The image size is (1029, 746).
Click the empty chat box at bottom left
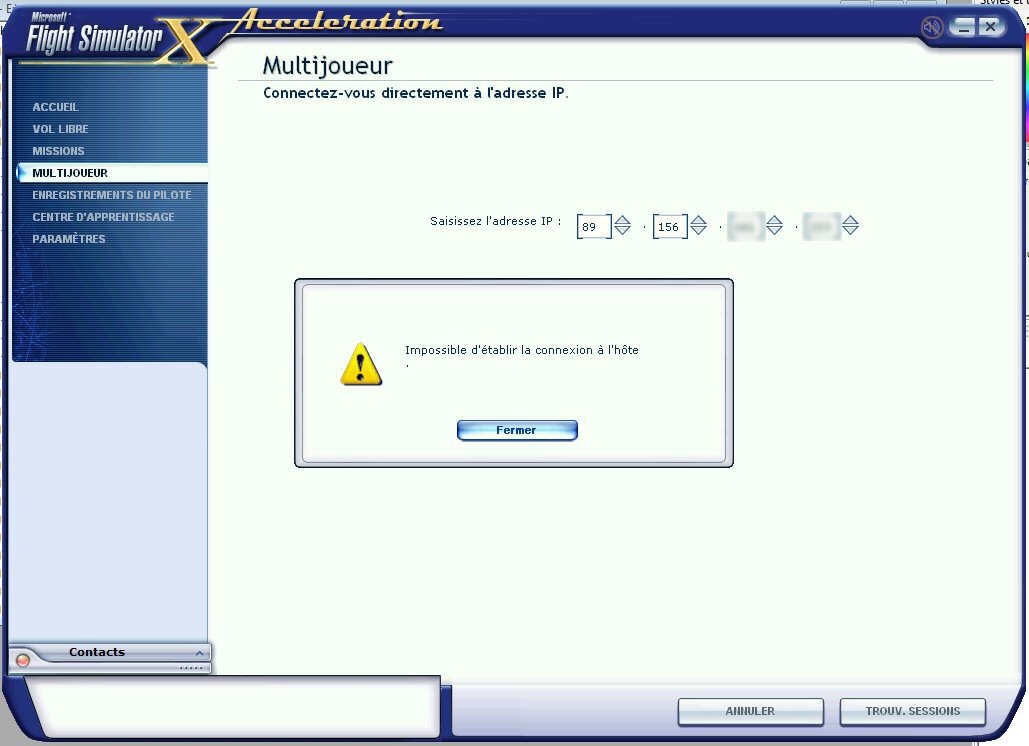tap(233, 707)
